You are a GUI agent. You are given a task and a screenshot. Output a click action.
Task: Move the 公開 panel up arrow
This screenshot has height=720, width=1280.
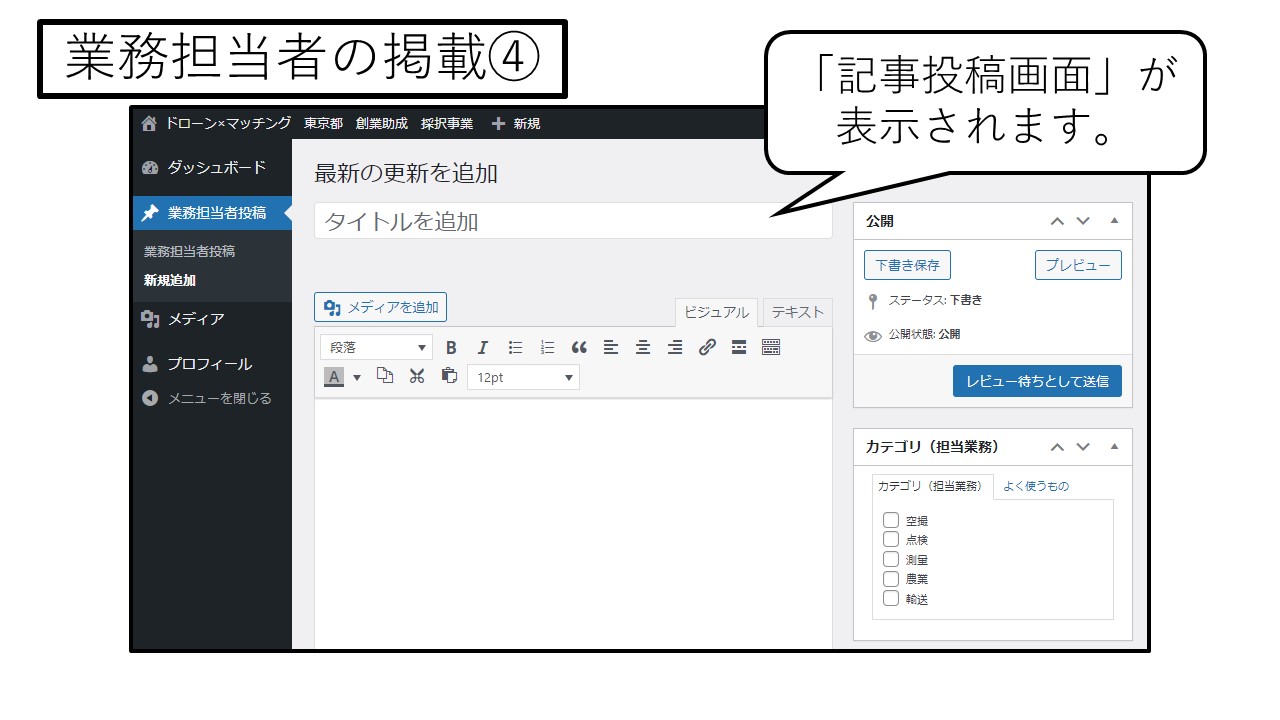coord(1057,221)
